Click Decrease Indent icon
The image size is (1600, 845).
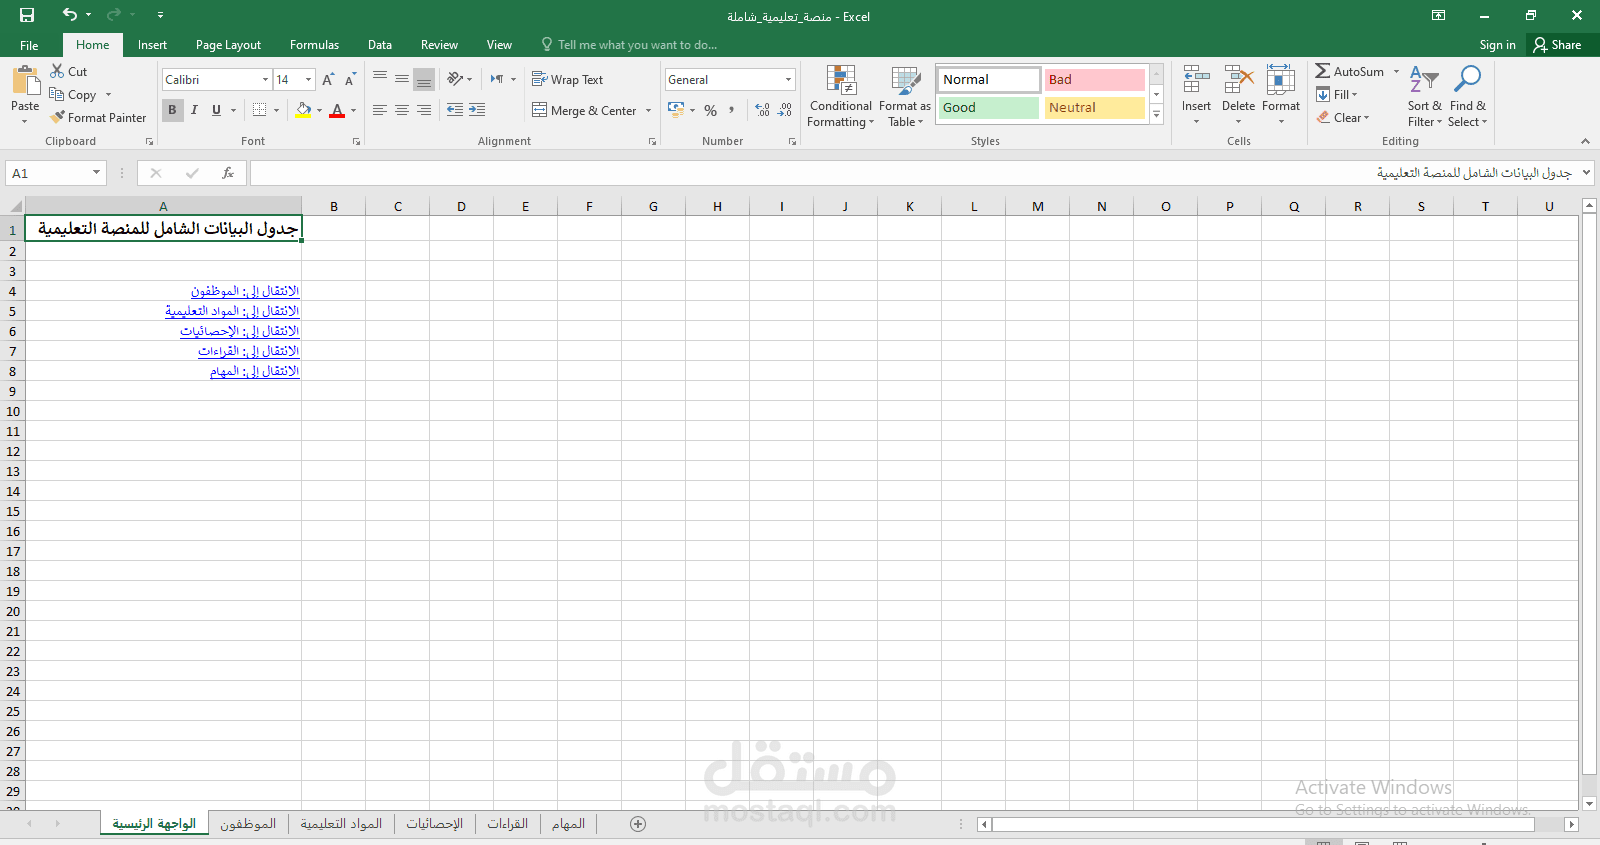[455, 110]
